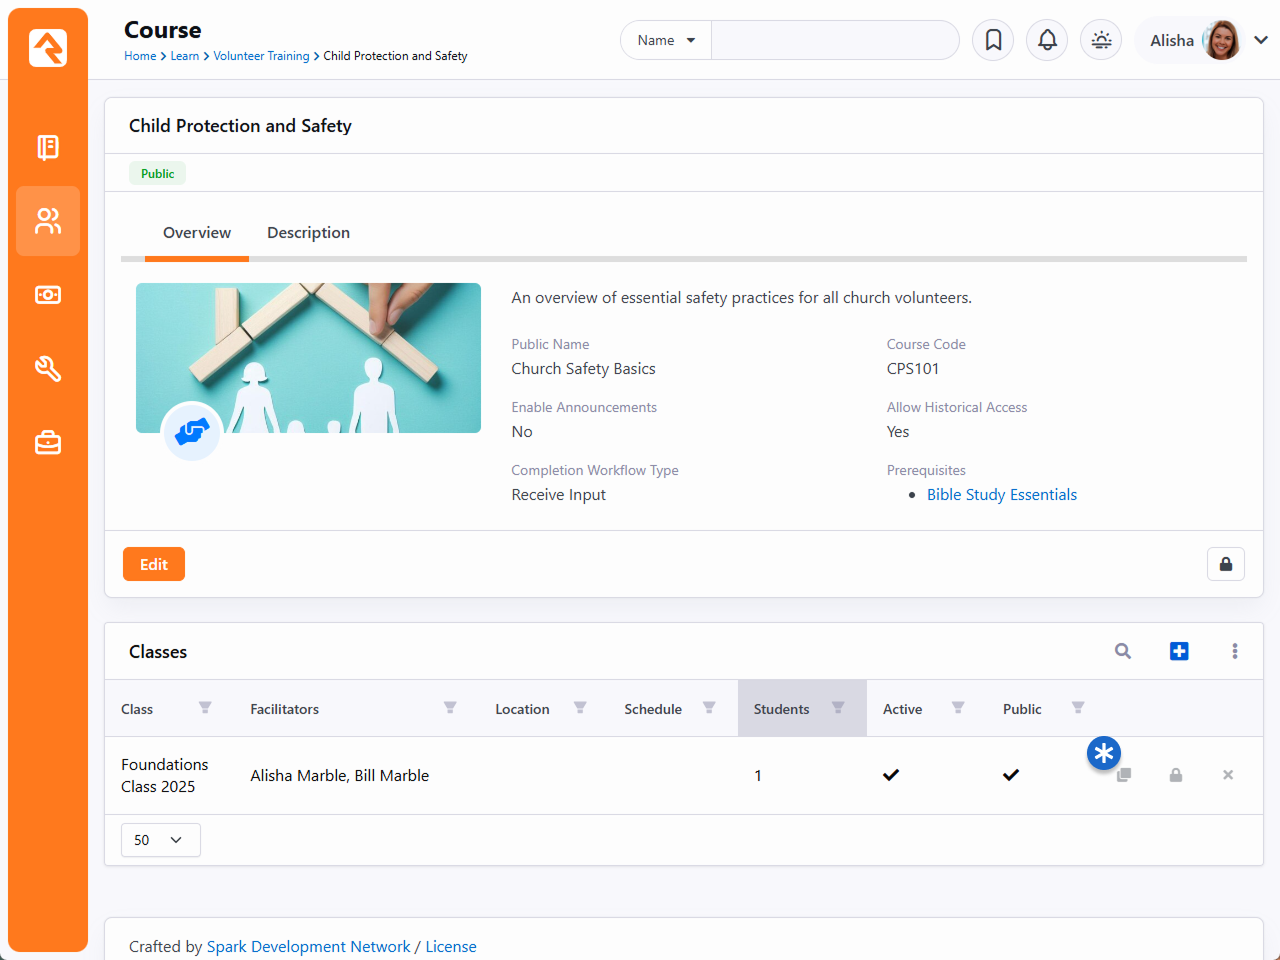This screenshot has height=960, width=1280.
Task: Open the Name search type dropdown
Action: click(x=666, y=40)
